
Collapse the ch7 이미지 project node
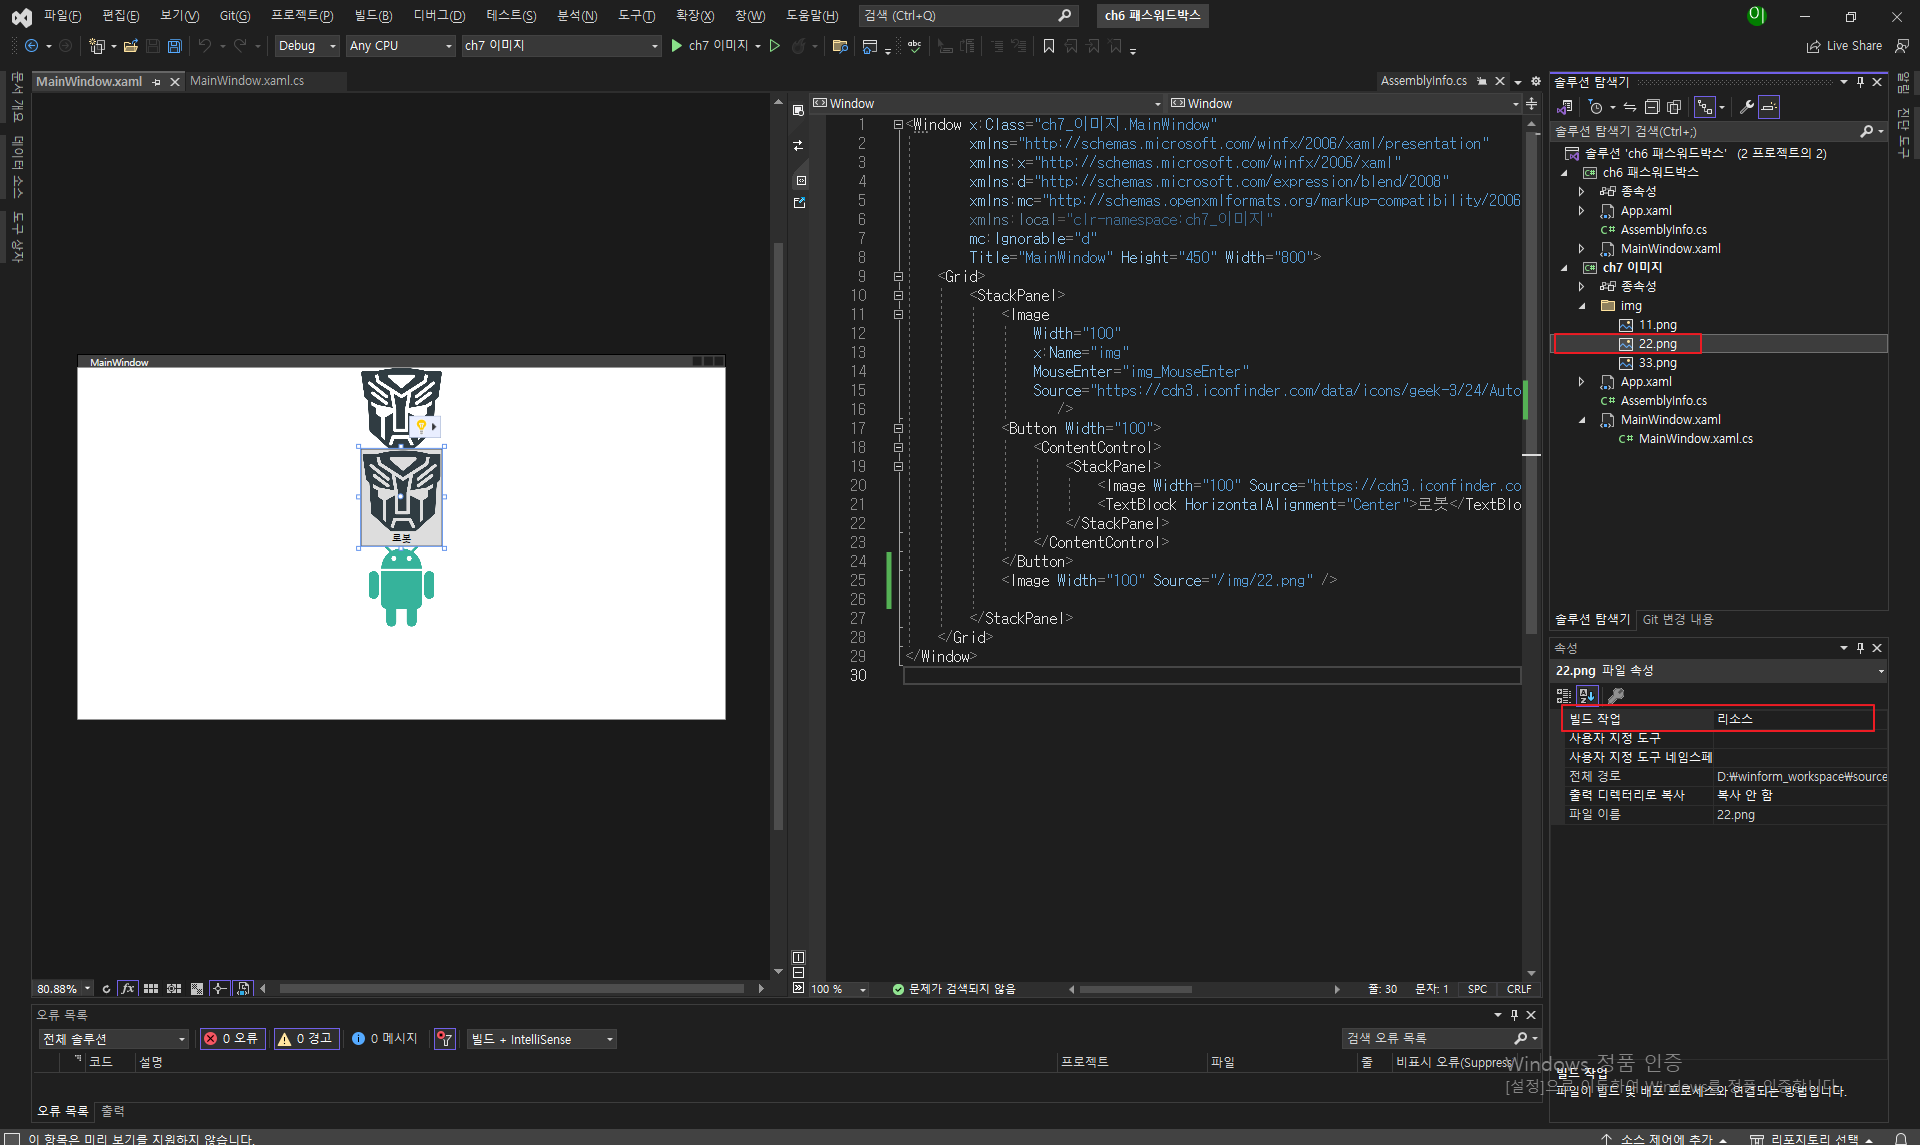click(1564, 268)
